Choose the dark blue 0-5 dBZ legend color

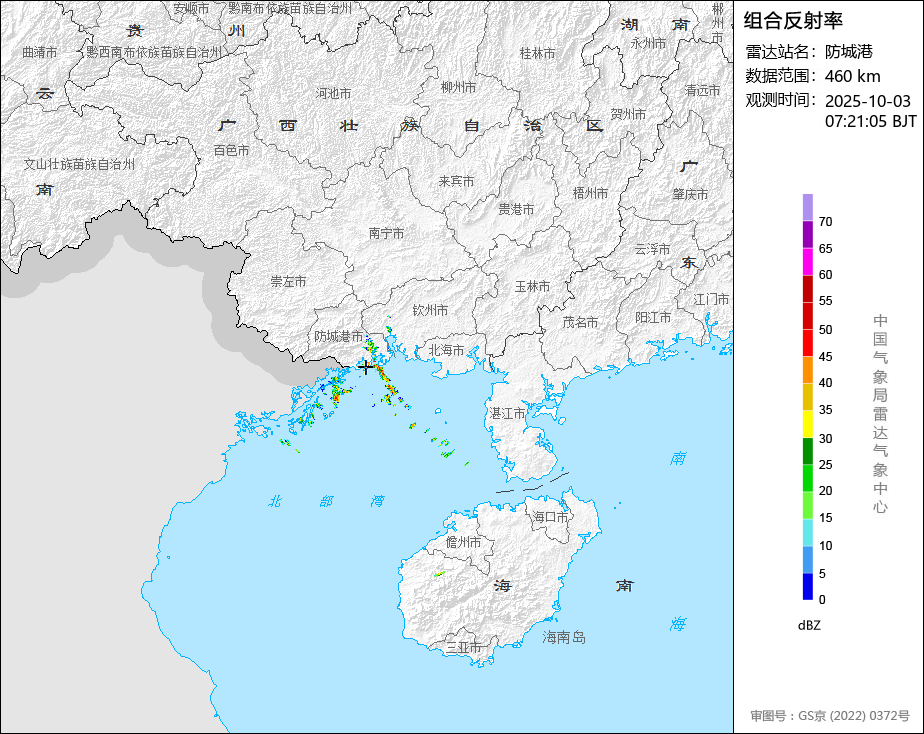807,587
